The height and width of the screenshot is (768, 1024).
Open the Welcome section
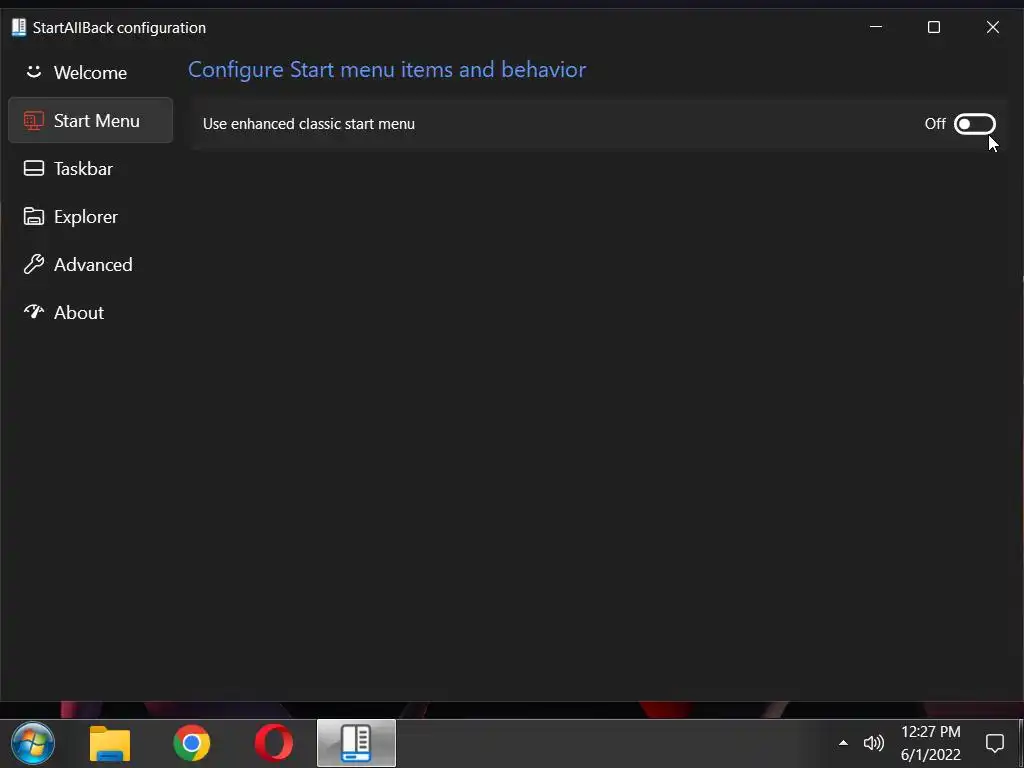pos(90,72)
